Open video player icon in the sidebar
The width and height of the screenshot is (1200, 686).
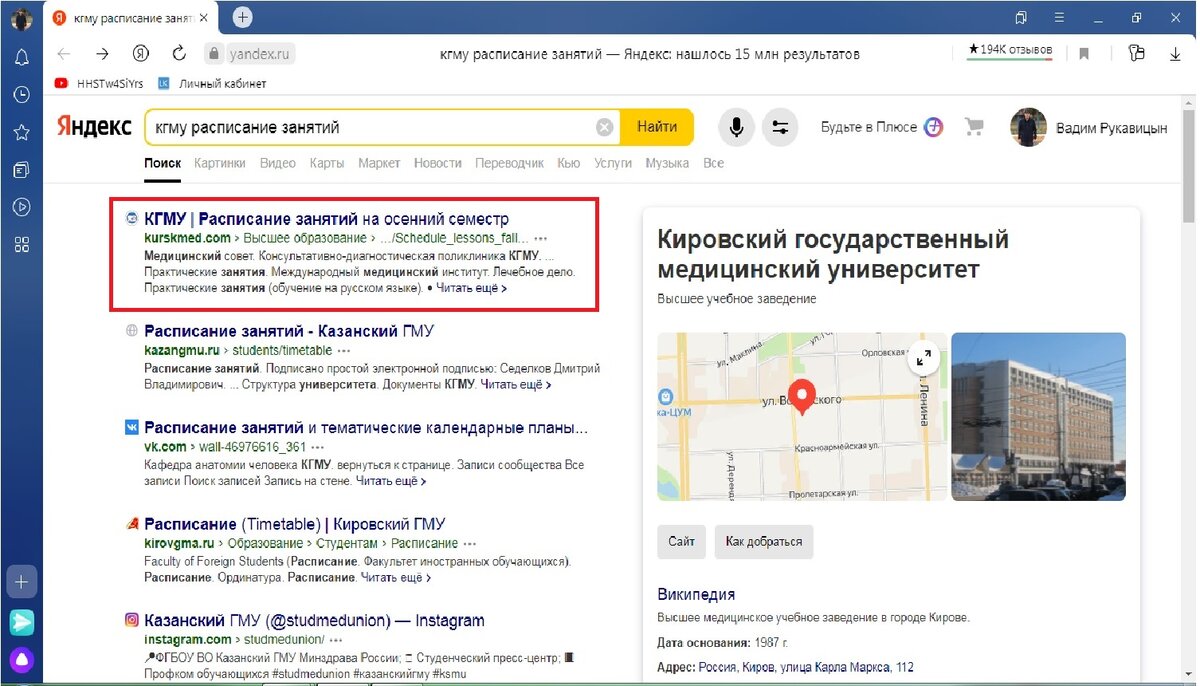click(22, 207)
